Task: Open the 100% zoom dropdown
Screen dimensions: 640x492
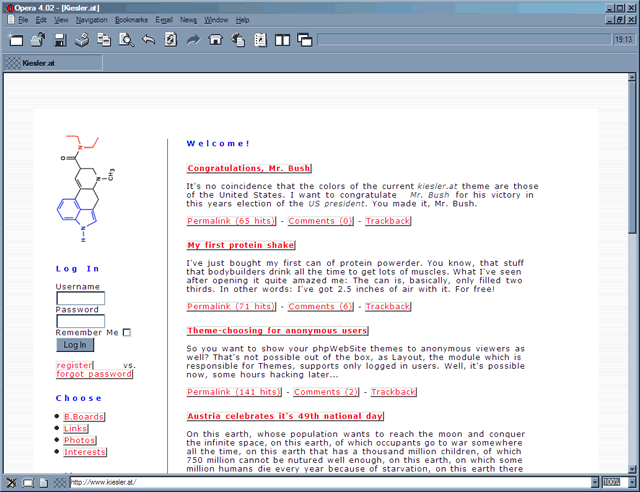Action: pos(632,483)
